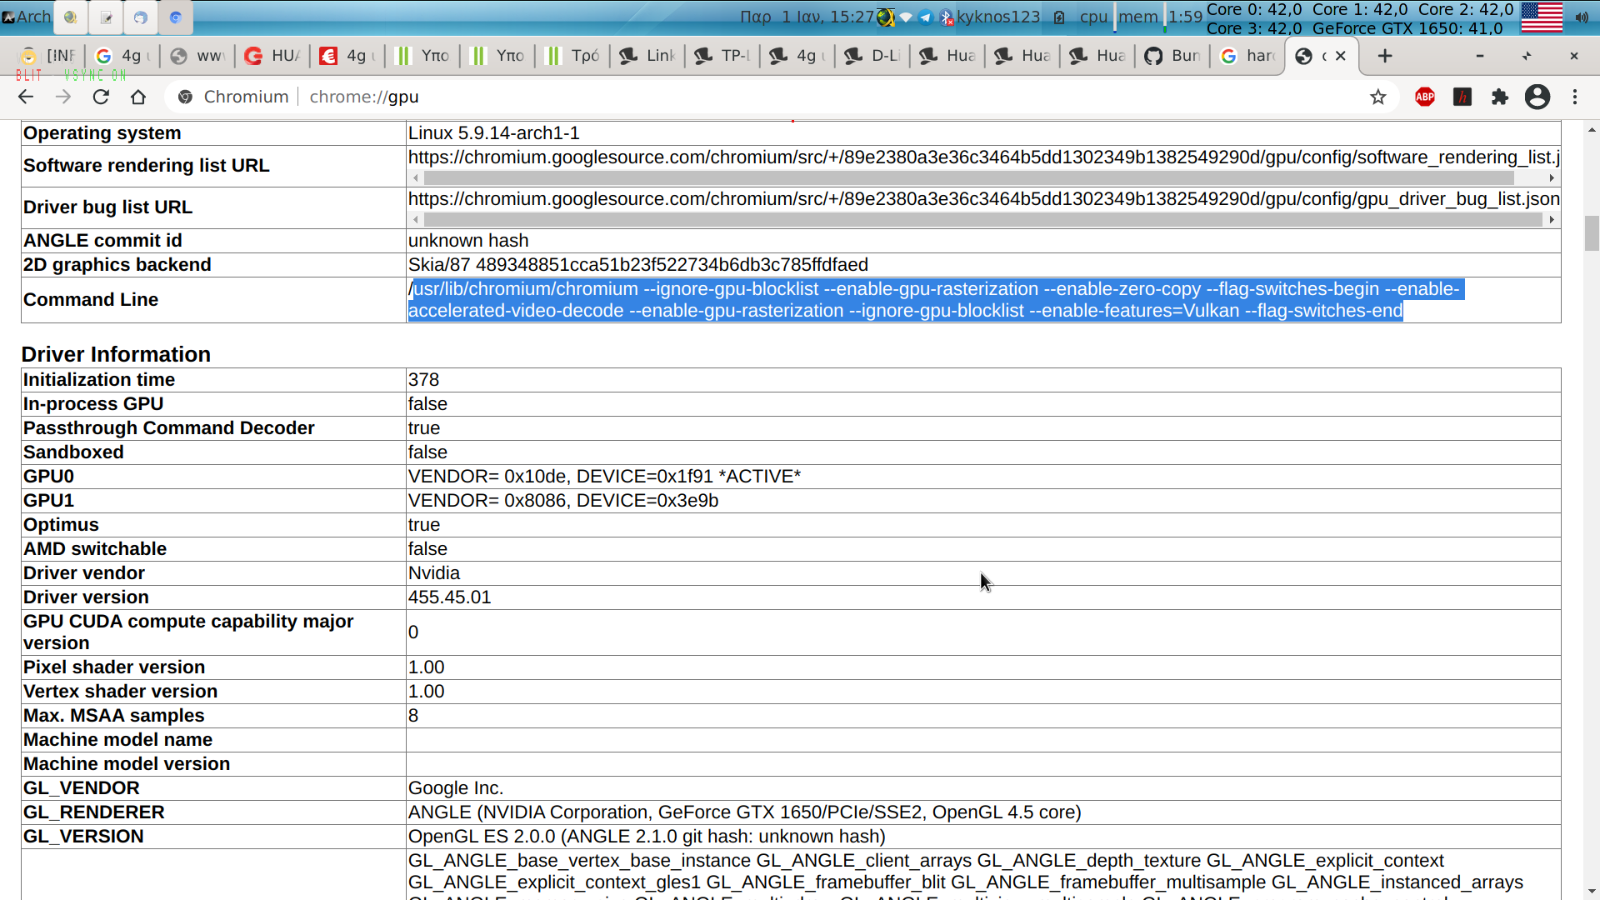This screenshot has width=1600, height=900.
Task: Switch to the 'HUA' tab
Action: 272,56
